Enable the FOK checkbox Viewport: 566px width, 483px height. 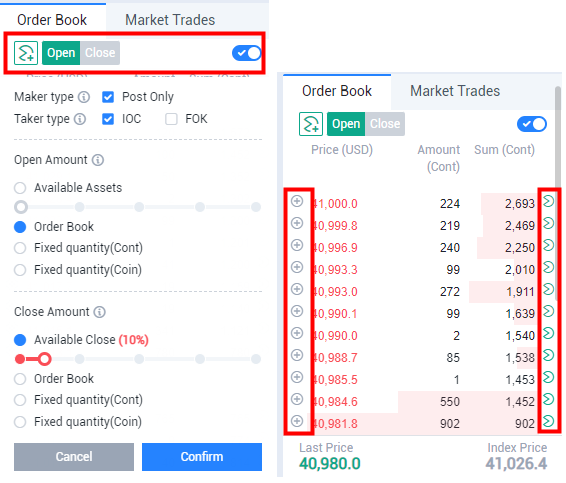click(x=171, y=119)
